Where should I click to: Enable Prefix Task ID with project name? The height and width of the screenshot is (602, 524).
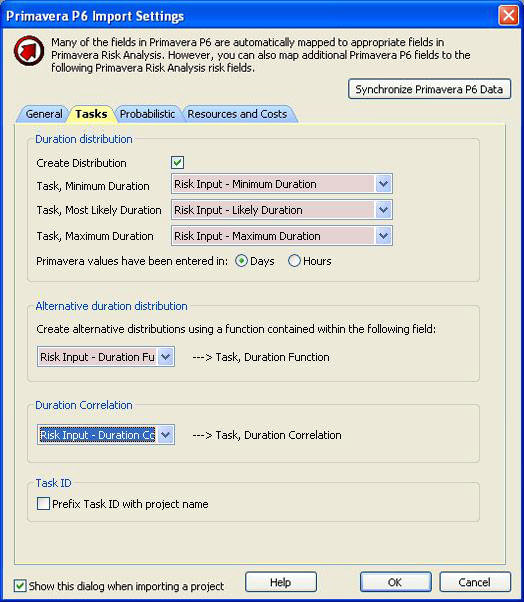pos(43,504)
